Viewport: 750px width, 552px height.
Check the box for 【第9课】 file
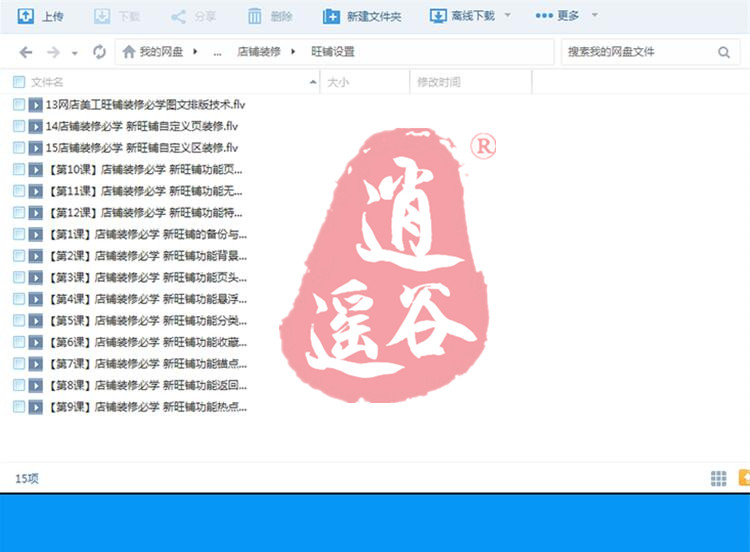coord(19,407)
